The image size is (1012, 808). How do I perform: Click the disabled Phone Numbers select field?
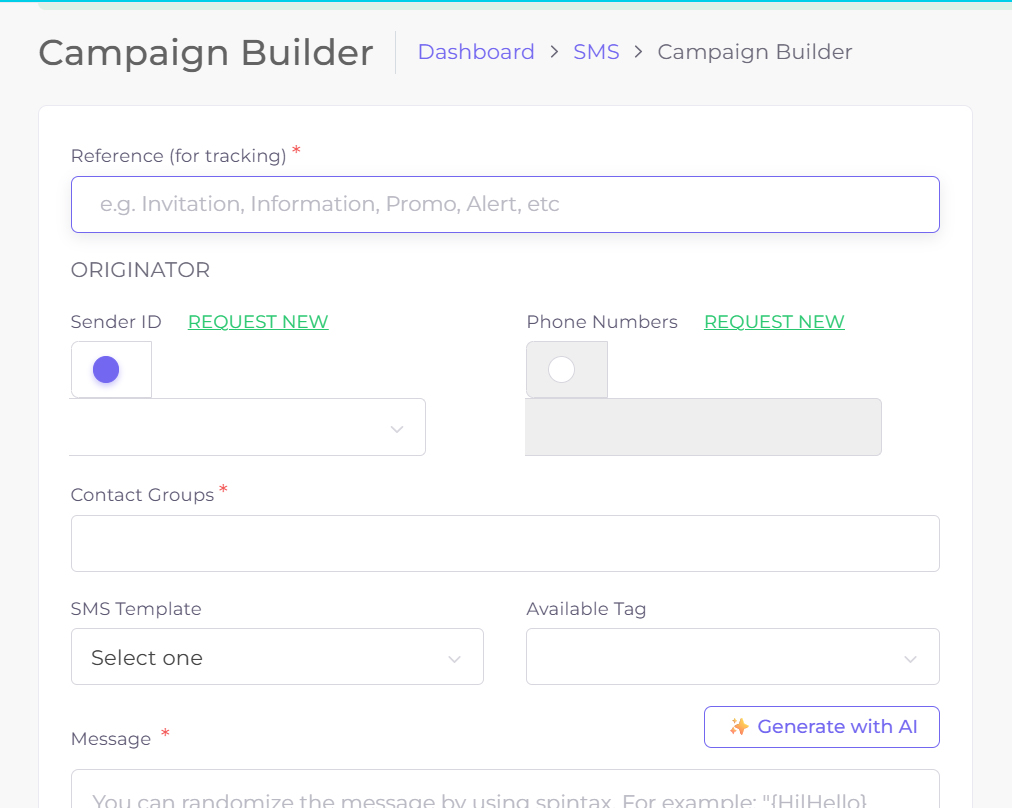click(703, 428)
